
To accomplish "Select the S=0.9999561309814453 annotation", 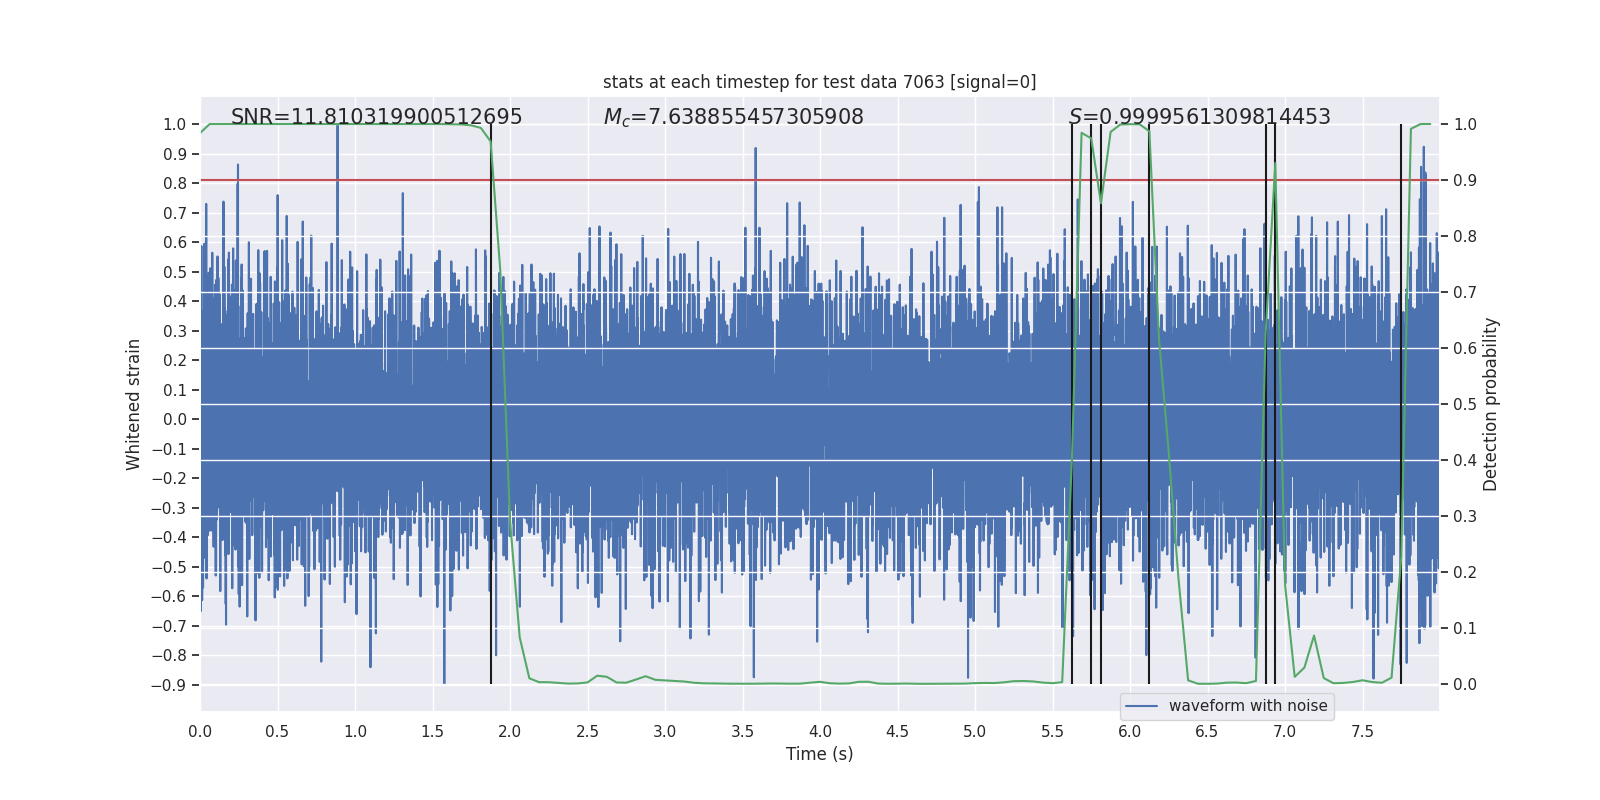I will click(1200, 117).
